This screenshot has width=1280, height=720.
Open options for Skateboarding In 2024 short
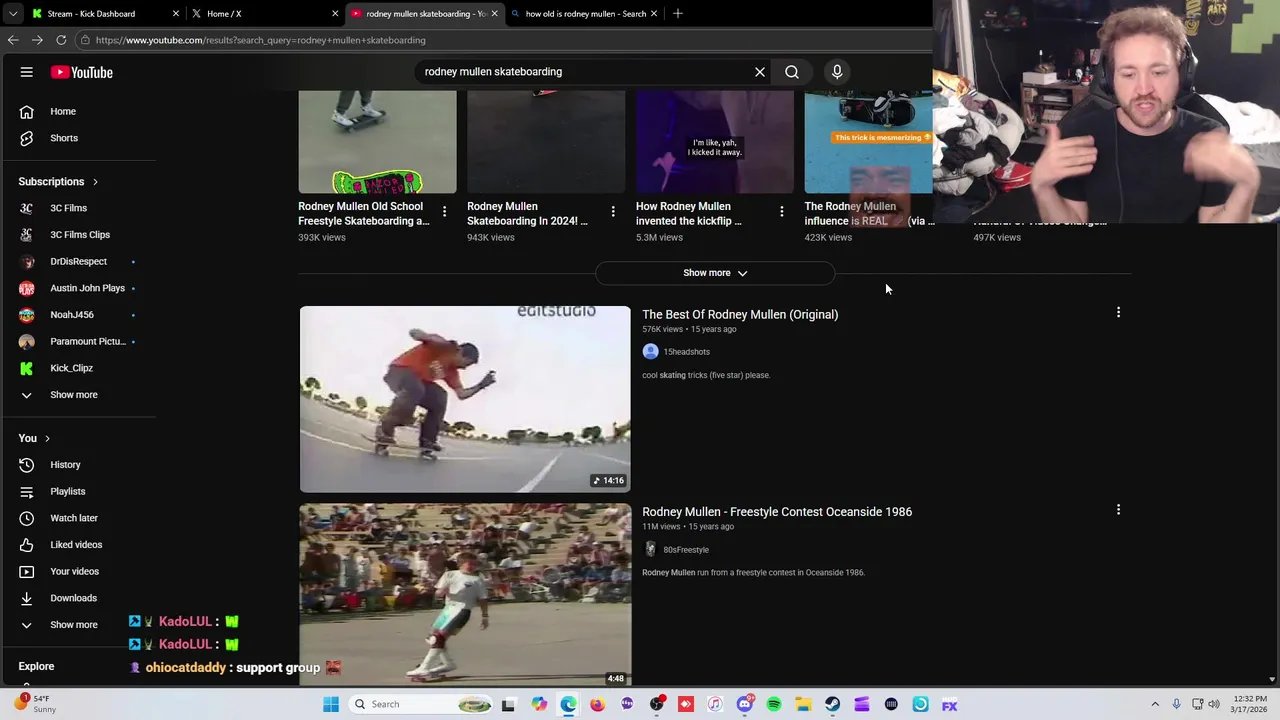click(613, 212)
